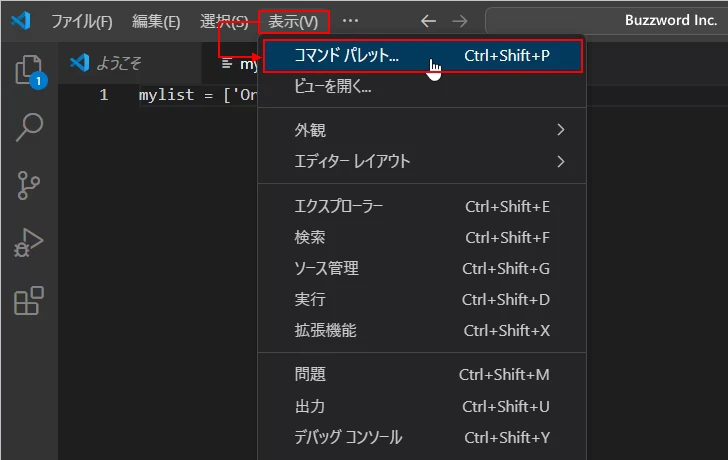
Task: Select 拡張機能 from the view menu
Action: (422, 330)
